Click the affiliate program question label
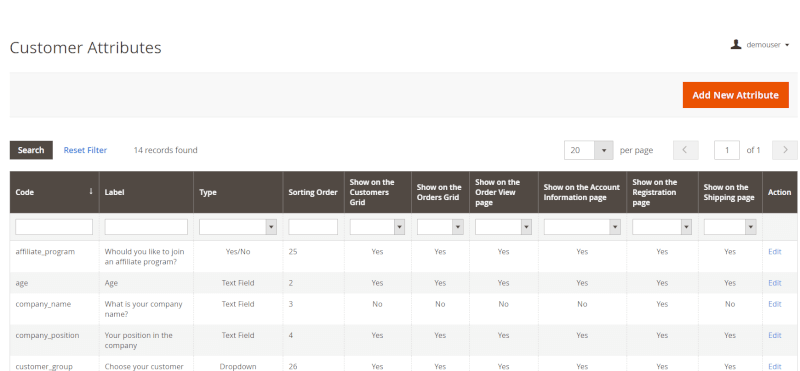Image resolution: width=800 pixels, height=371 pixels. pos(144,257)
